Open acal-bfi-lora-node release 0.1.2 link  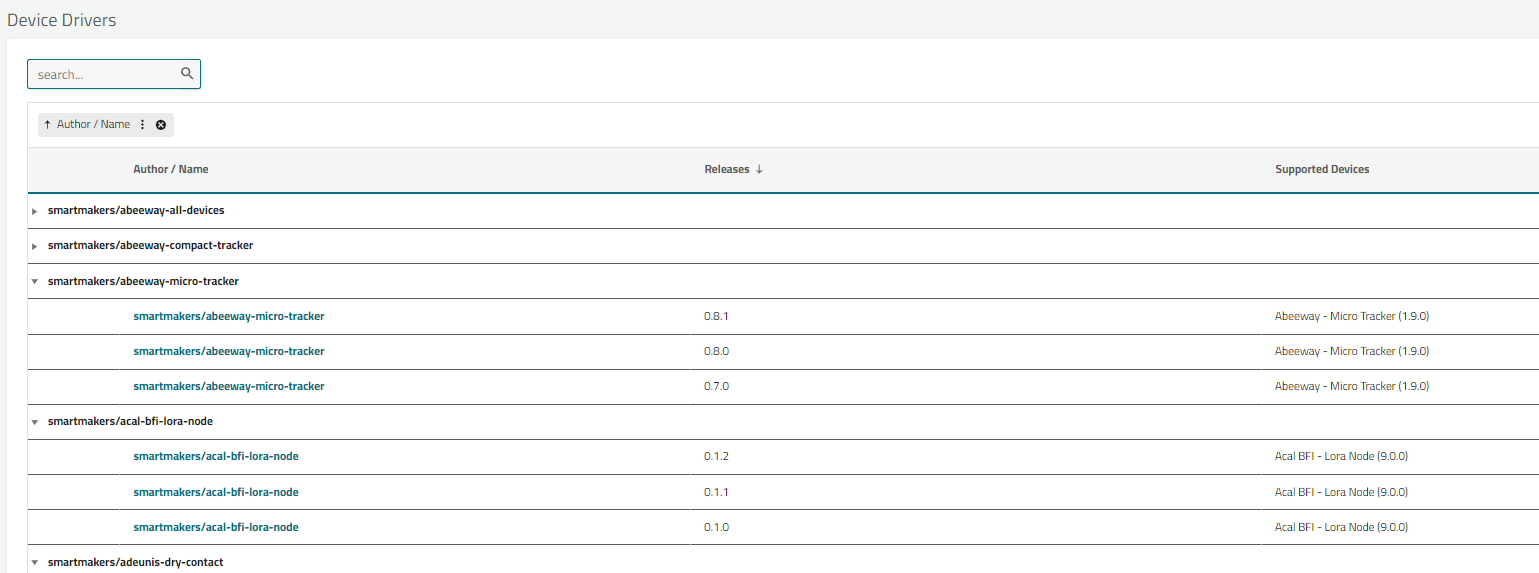point(216,456)
